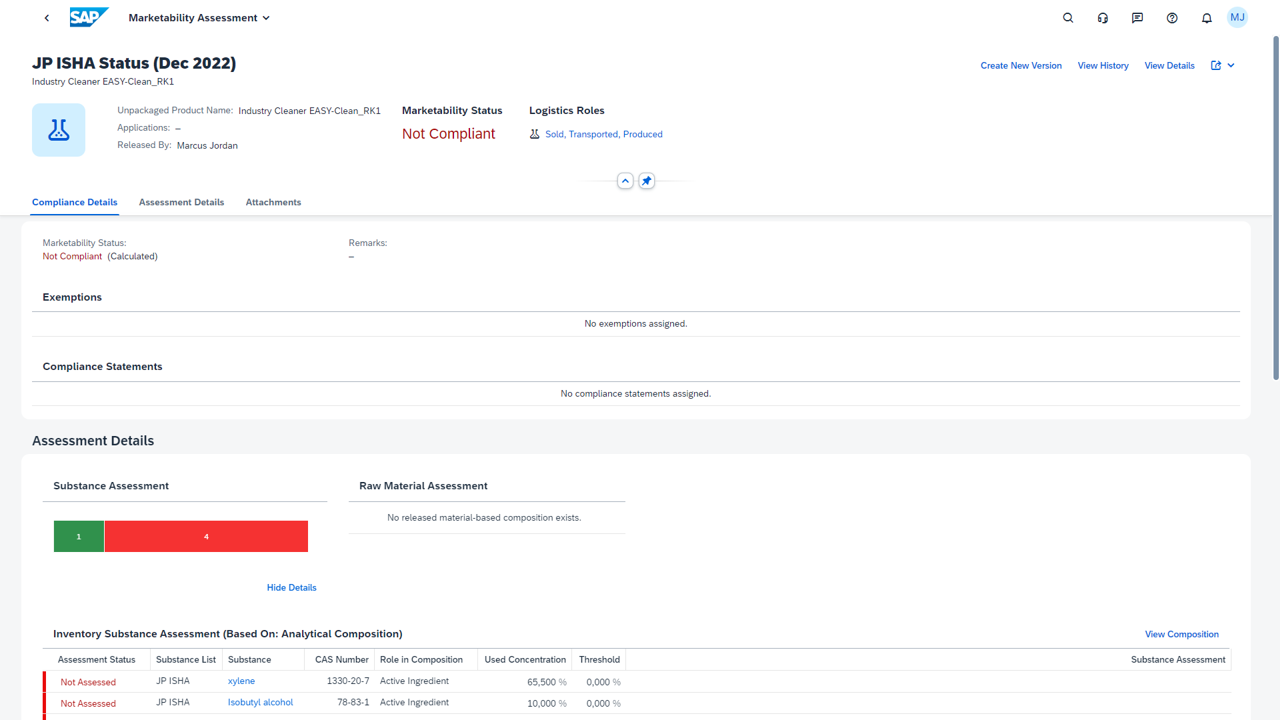Screen dimensions: 1280x720
Task: Click the share export icon
Action: click(x=1216, y=65)
